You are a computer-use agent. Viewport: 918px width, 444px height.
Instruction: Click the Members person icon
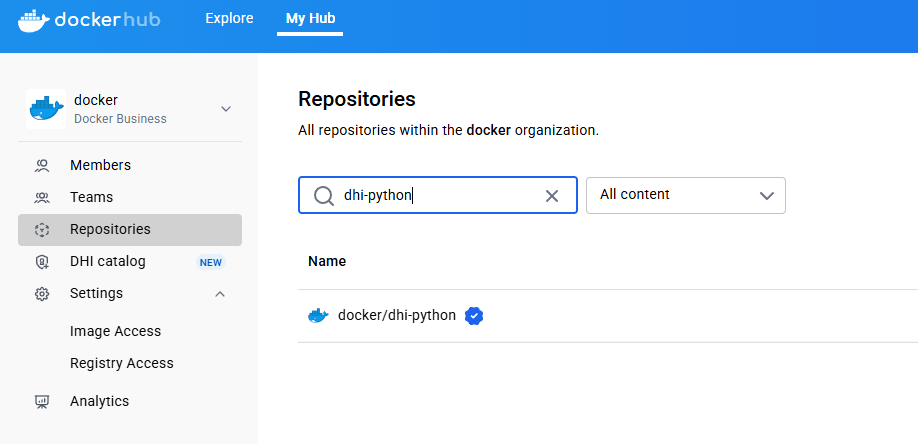(x=42, y=165)
